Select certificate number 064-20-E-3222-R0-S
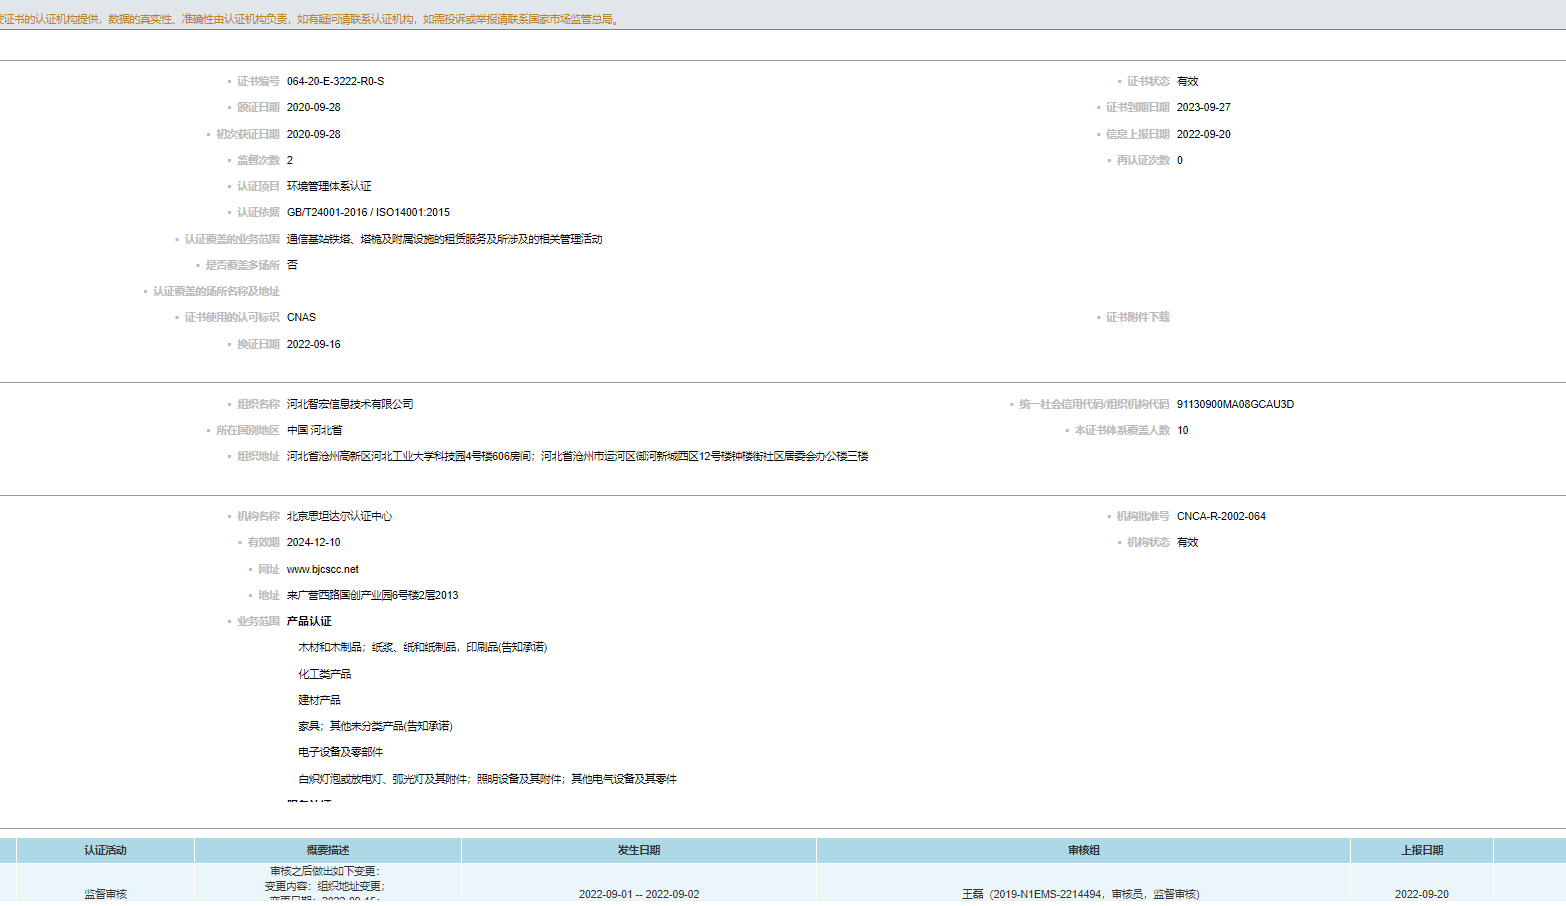Image resolution: width=1566 pixels, height=906 pixels. pos(335,81)
